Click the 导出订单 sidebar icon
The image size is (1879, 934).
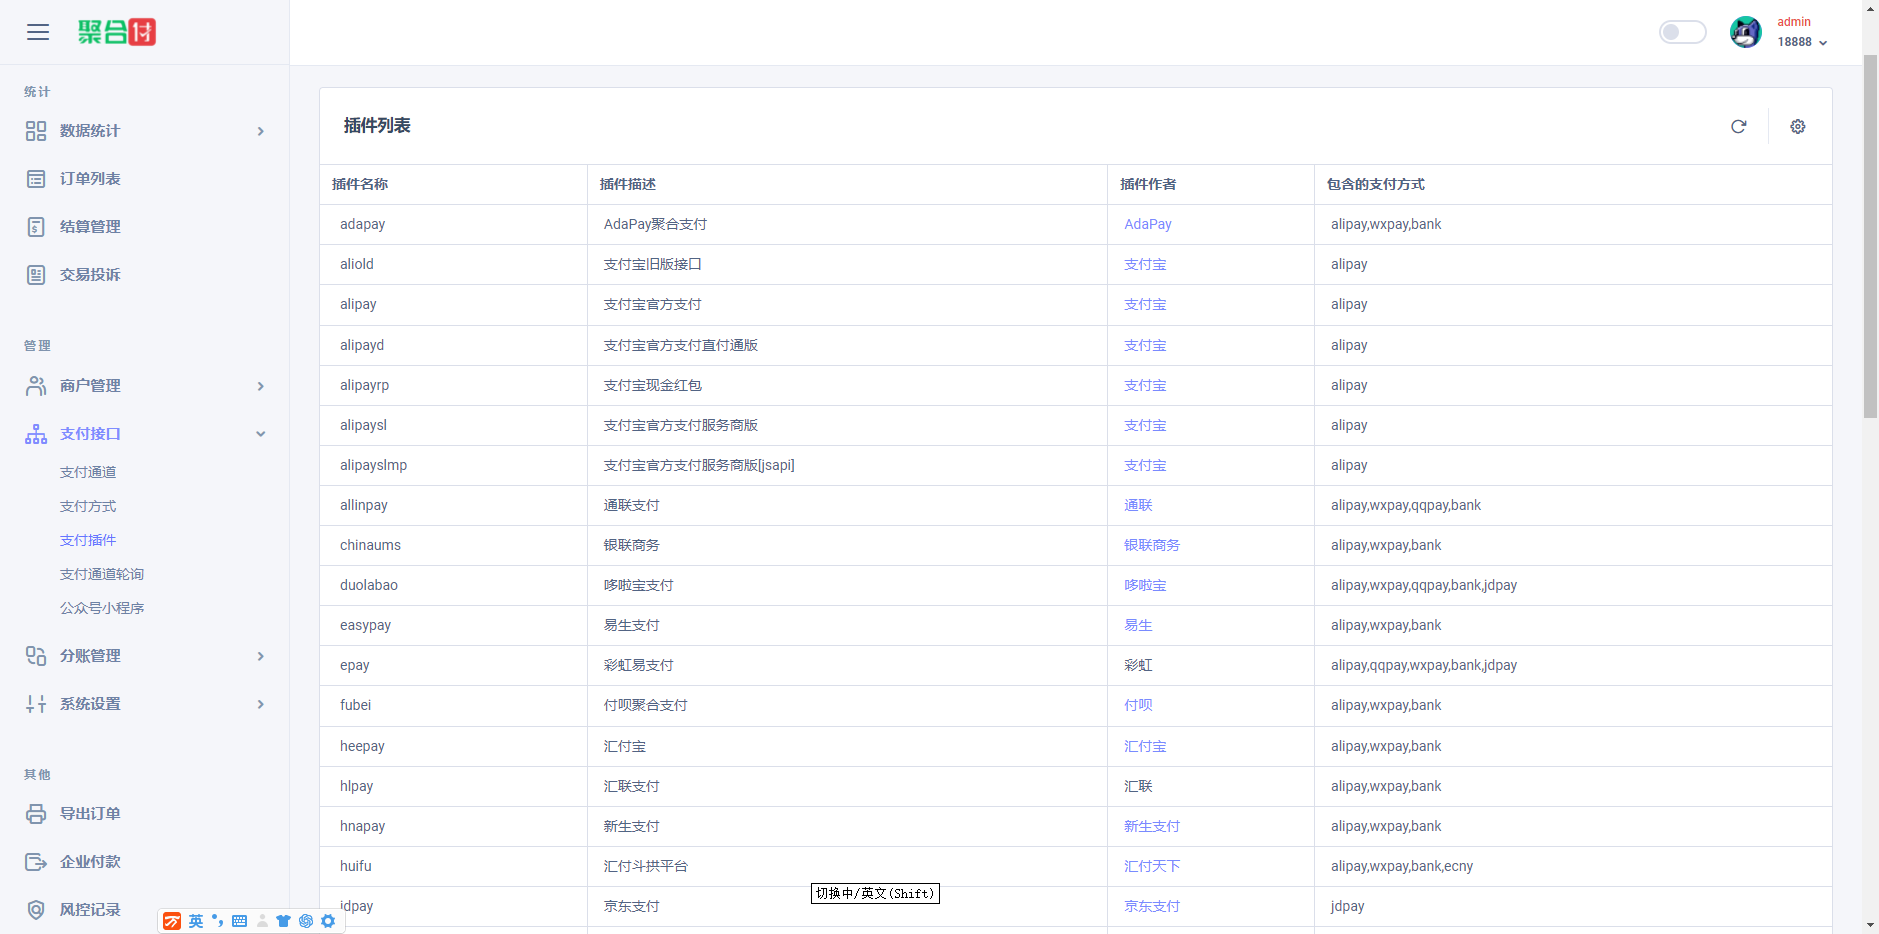point(36,813)
